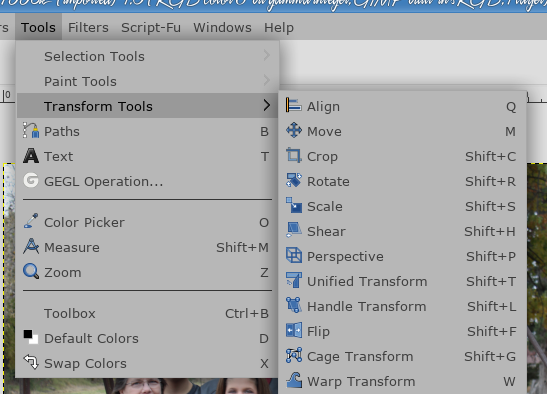Click the 'Color Picker' label
This screenshot has width=547, height=394.
pyautogui.click(x=84, y=222)
